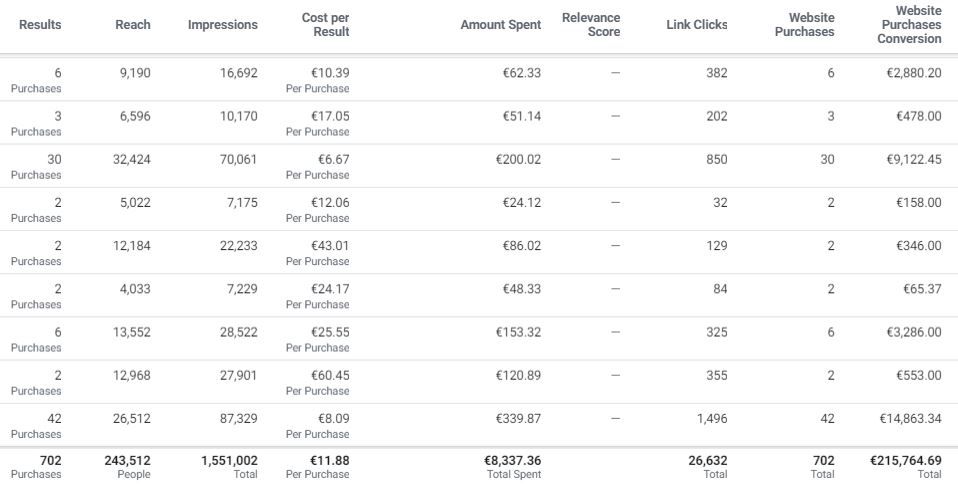Sort table by Impressions header
The height and width of the screenshot is (502, 958).
pyautogui.click(x=222, y=25)
